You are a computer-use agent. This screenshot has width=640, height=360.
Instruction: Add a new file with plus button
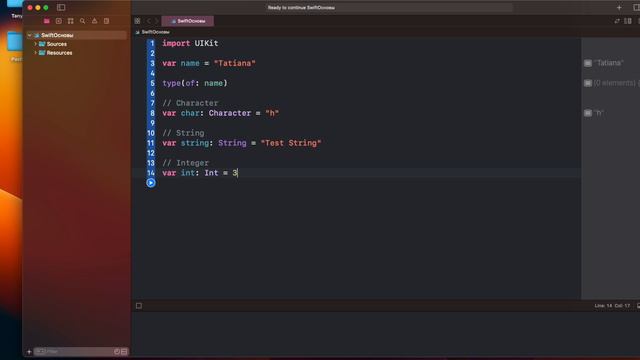point(29,351)
